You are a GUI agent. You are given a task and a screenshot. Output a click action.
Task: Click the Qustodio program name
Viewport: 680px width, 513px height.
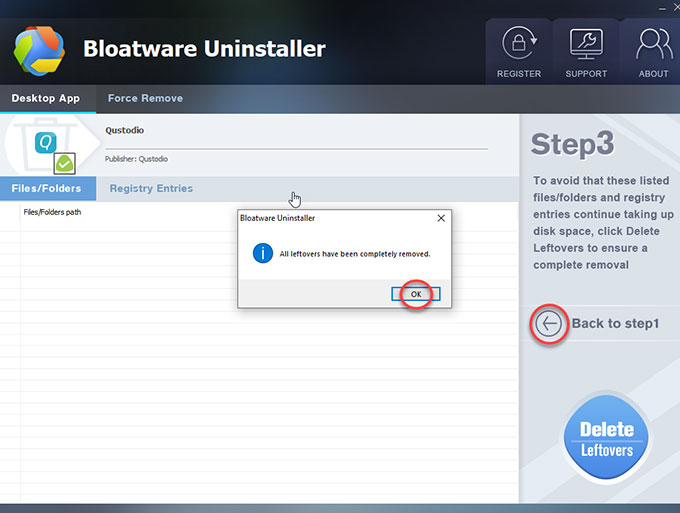coord(124,130)
